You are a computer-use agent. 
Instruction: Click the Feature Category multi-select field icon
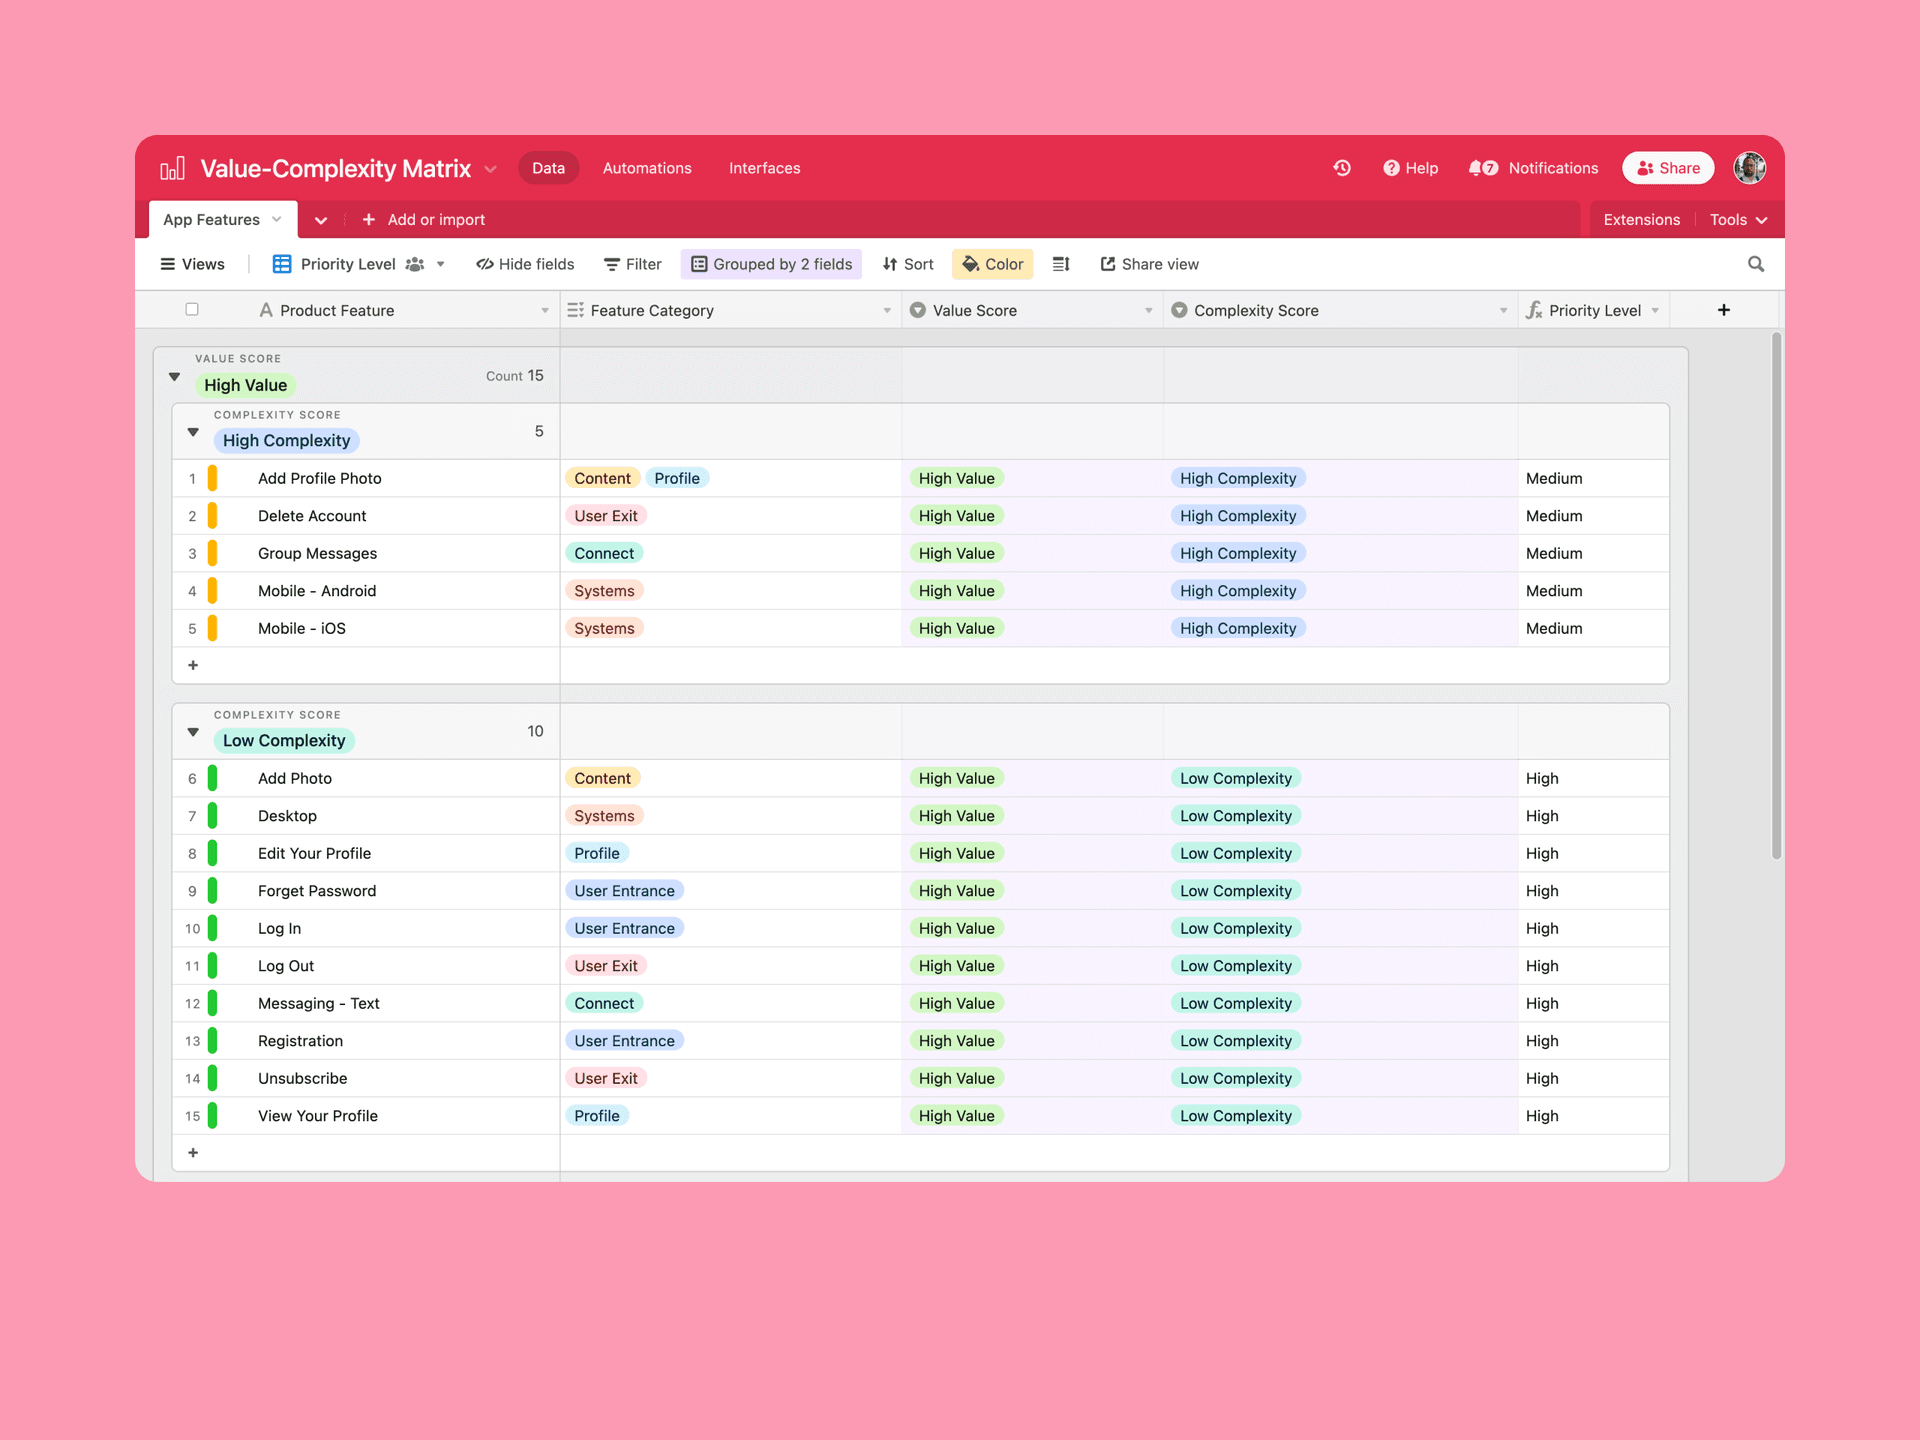click(x=575, y=310)
